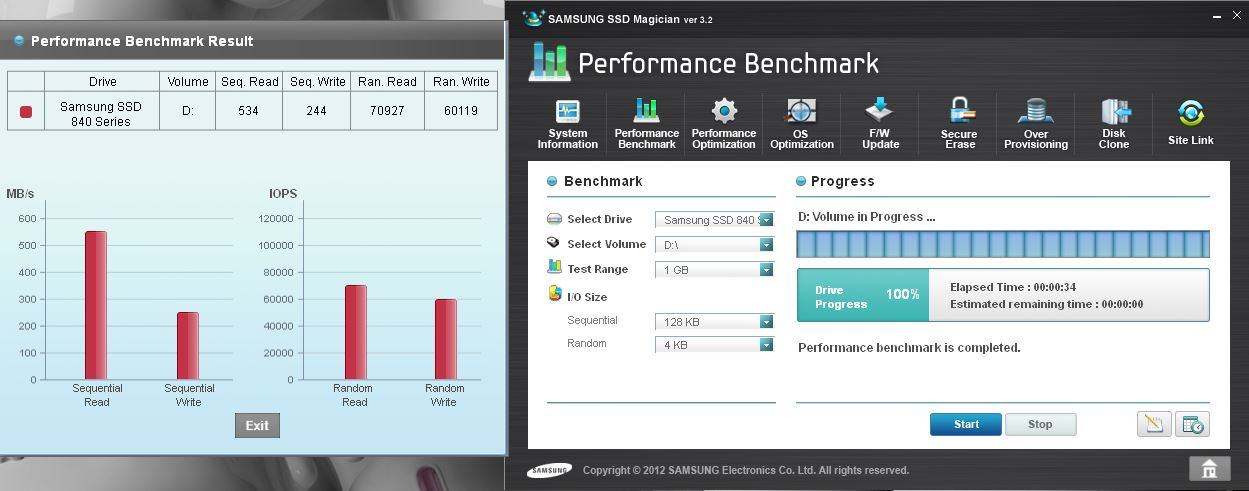Click the Stop button
Image resolution: width=1249 pixels, height=491 pixels.
(x=1040, y=424)
